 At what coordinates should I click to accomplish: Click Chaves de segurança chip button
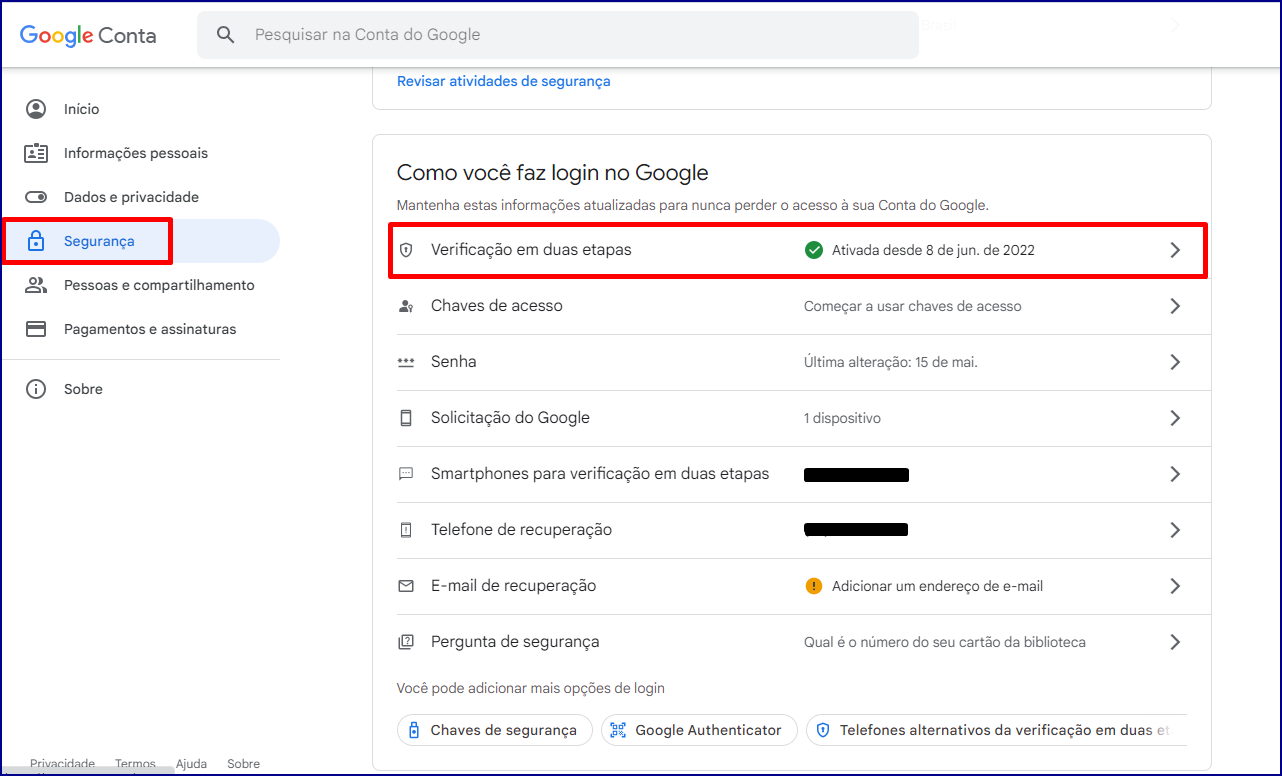pyautogui.click(x=495, y=730)
